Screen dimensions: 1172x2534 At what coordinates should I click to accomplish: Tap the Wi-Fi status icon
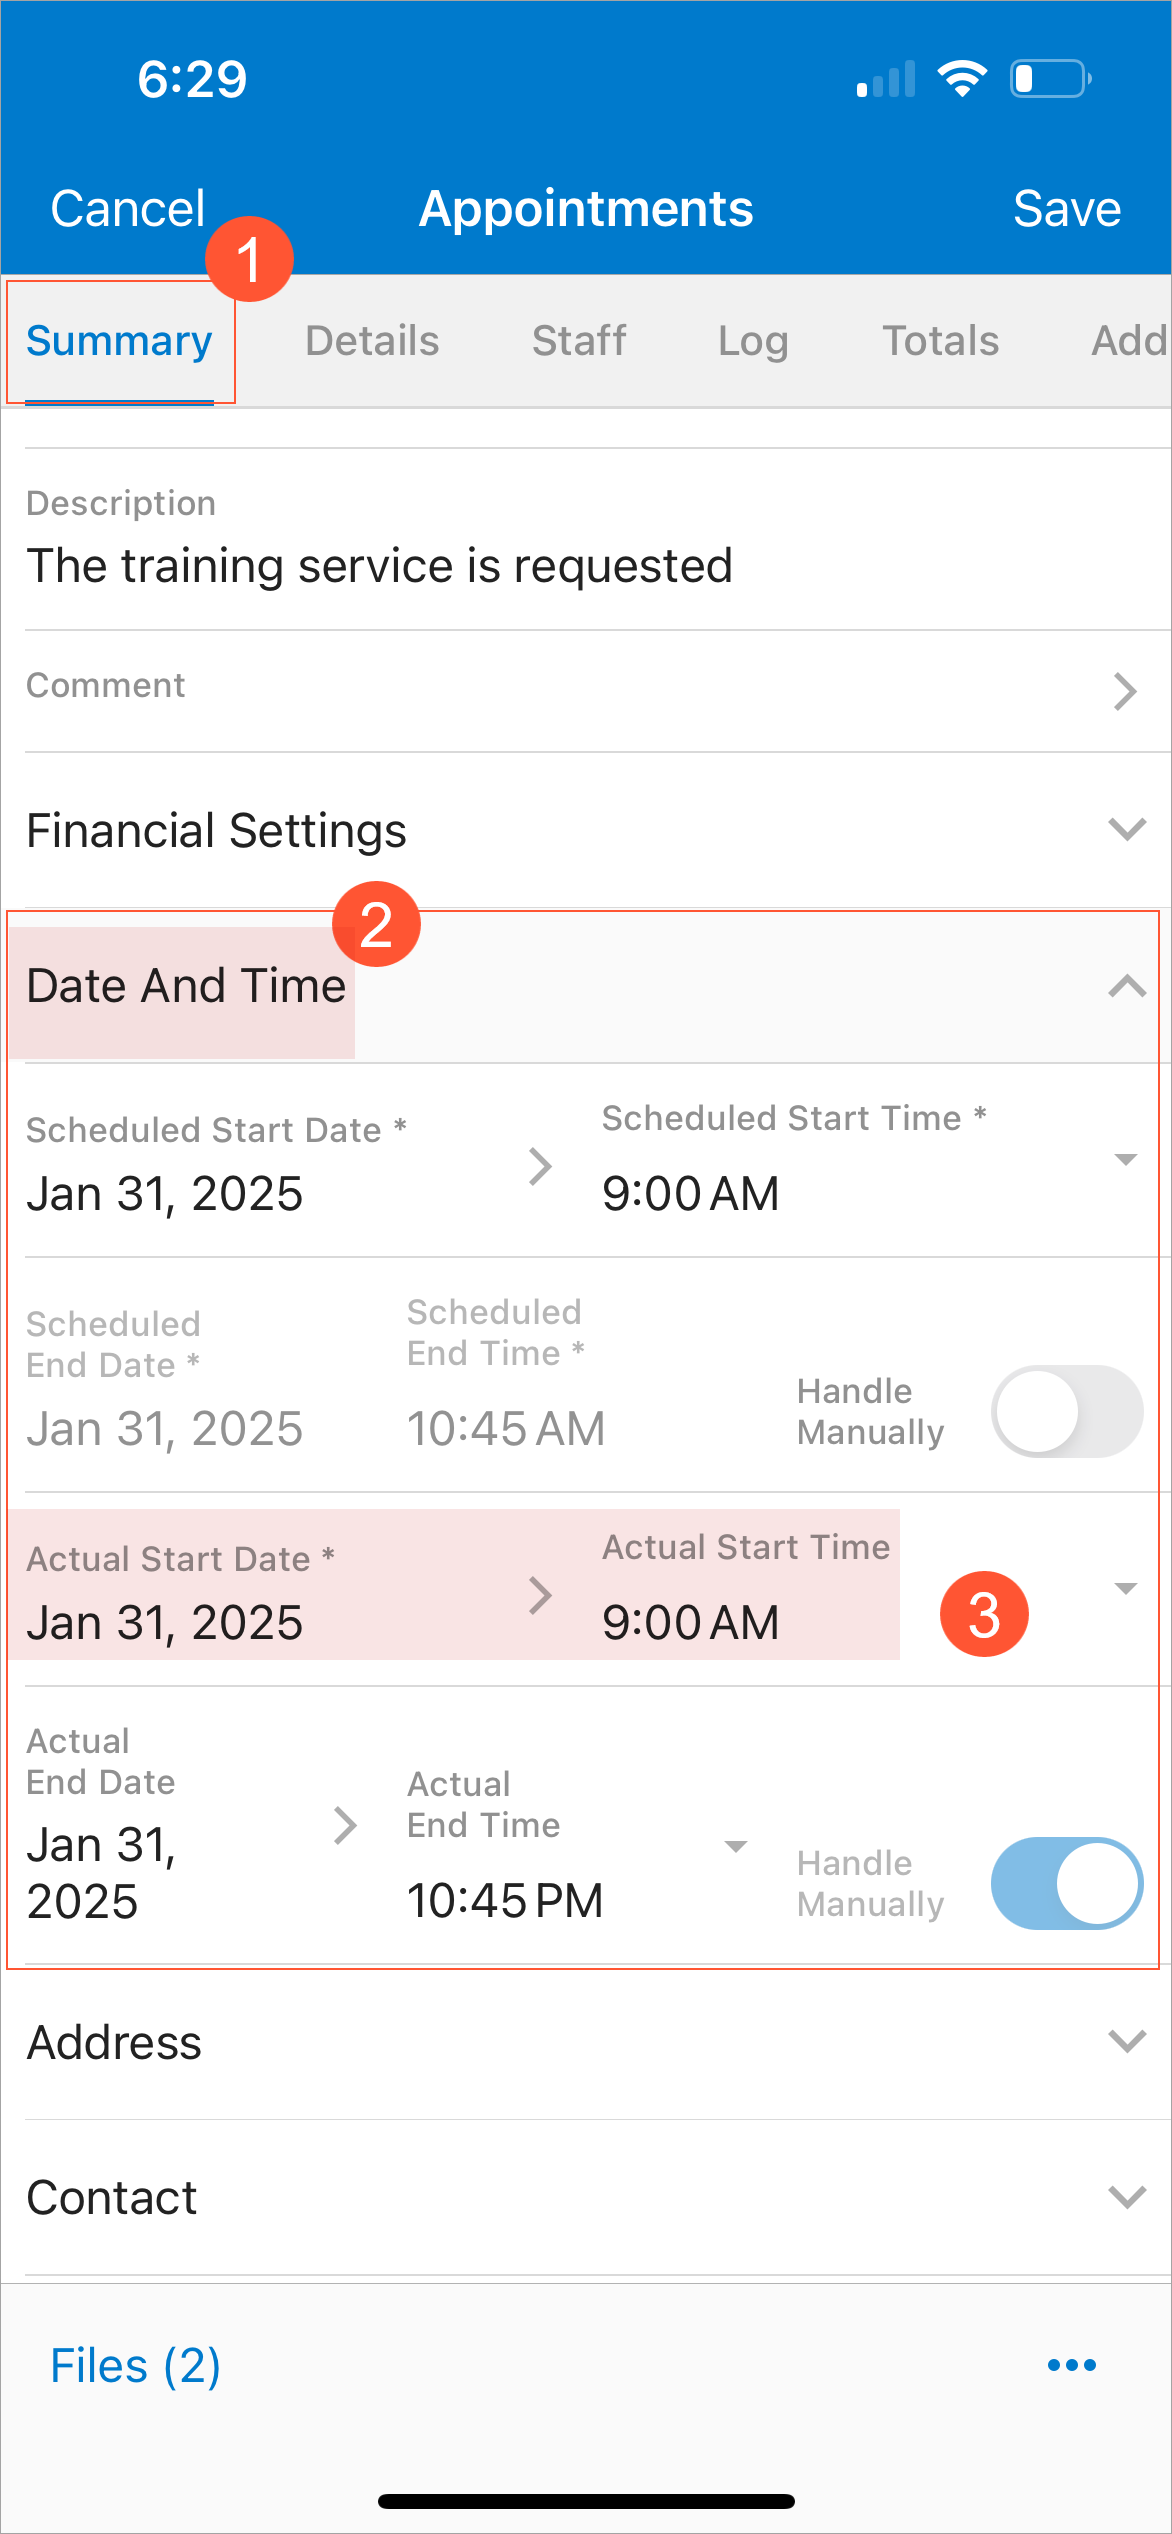point(962,79)
